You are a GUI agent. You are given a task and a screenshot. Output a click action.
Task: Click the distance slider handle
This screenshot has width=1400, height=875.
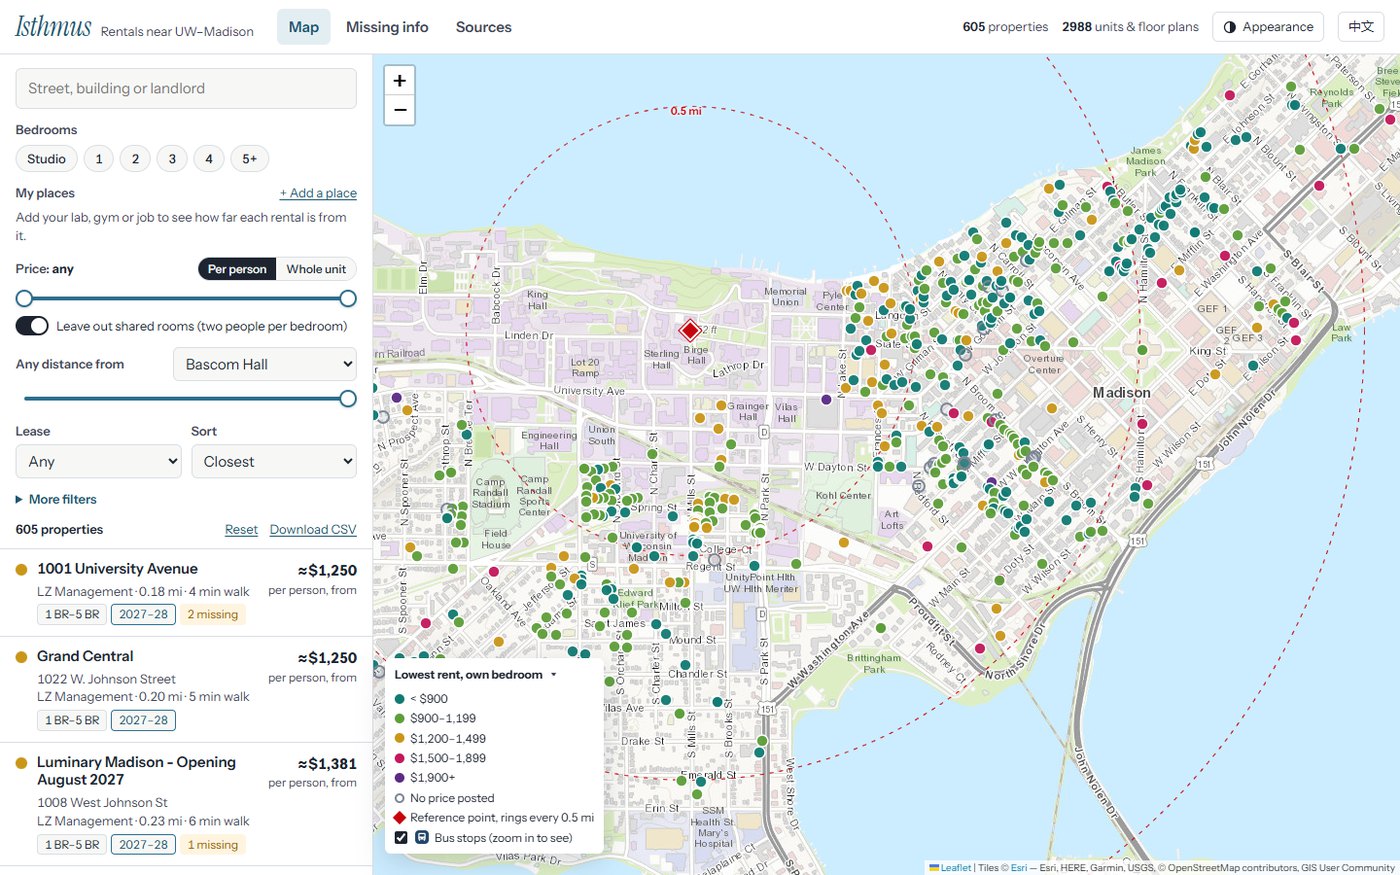(348, 398)
